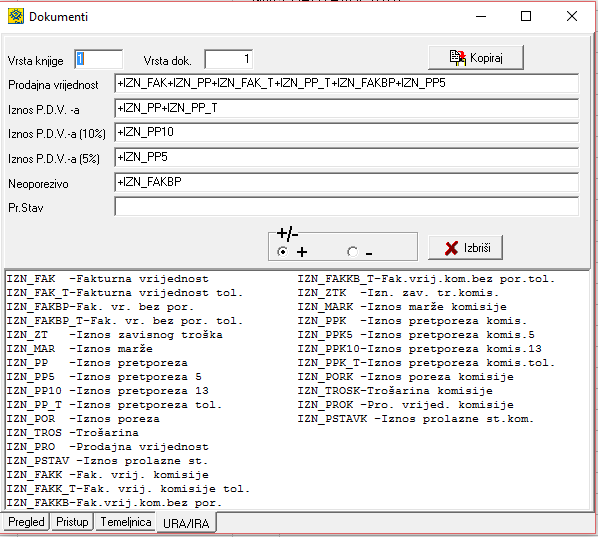Focus the Vrsta knjige input field
Screen dimensions: 598x537
99,59
